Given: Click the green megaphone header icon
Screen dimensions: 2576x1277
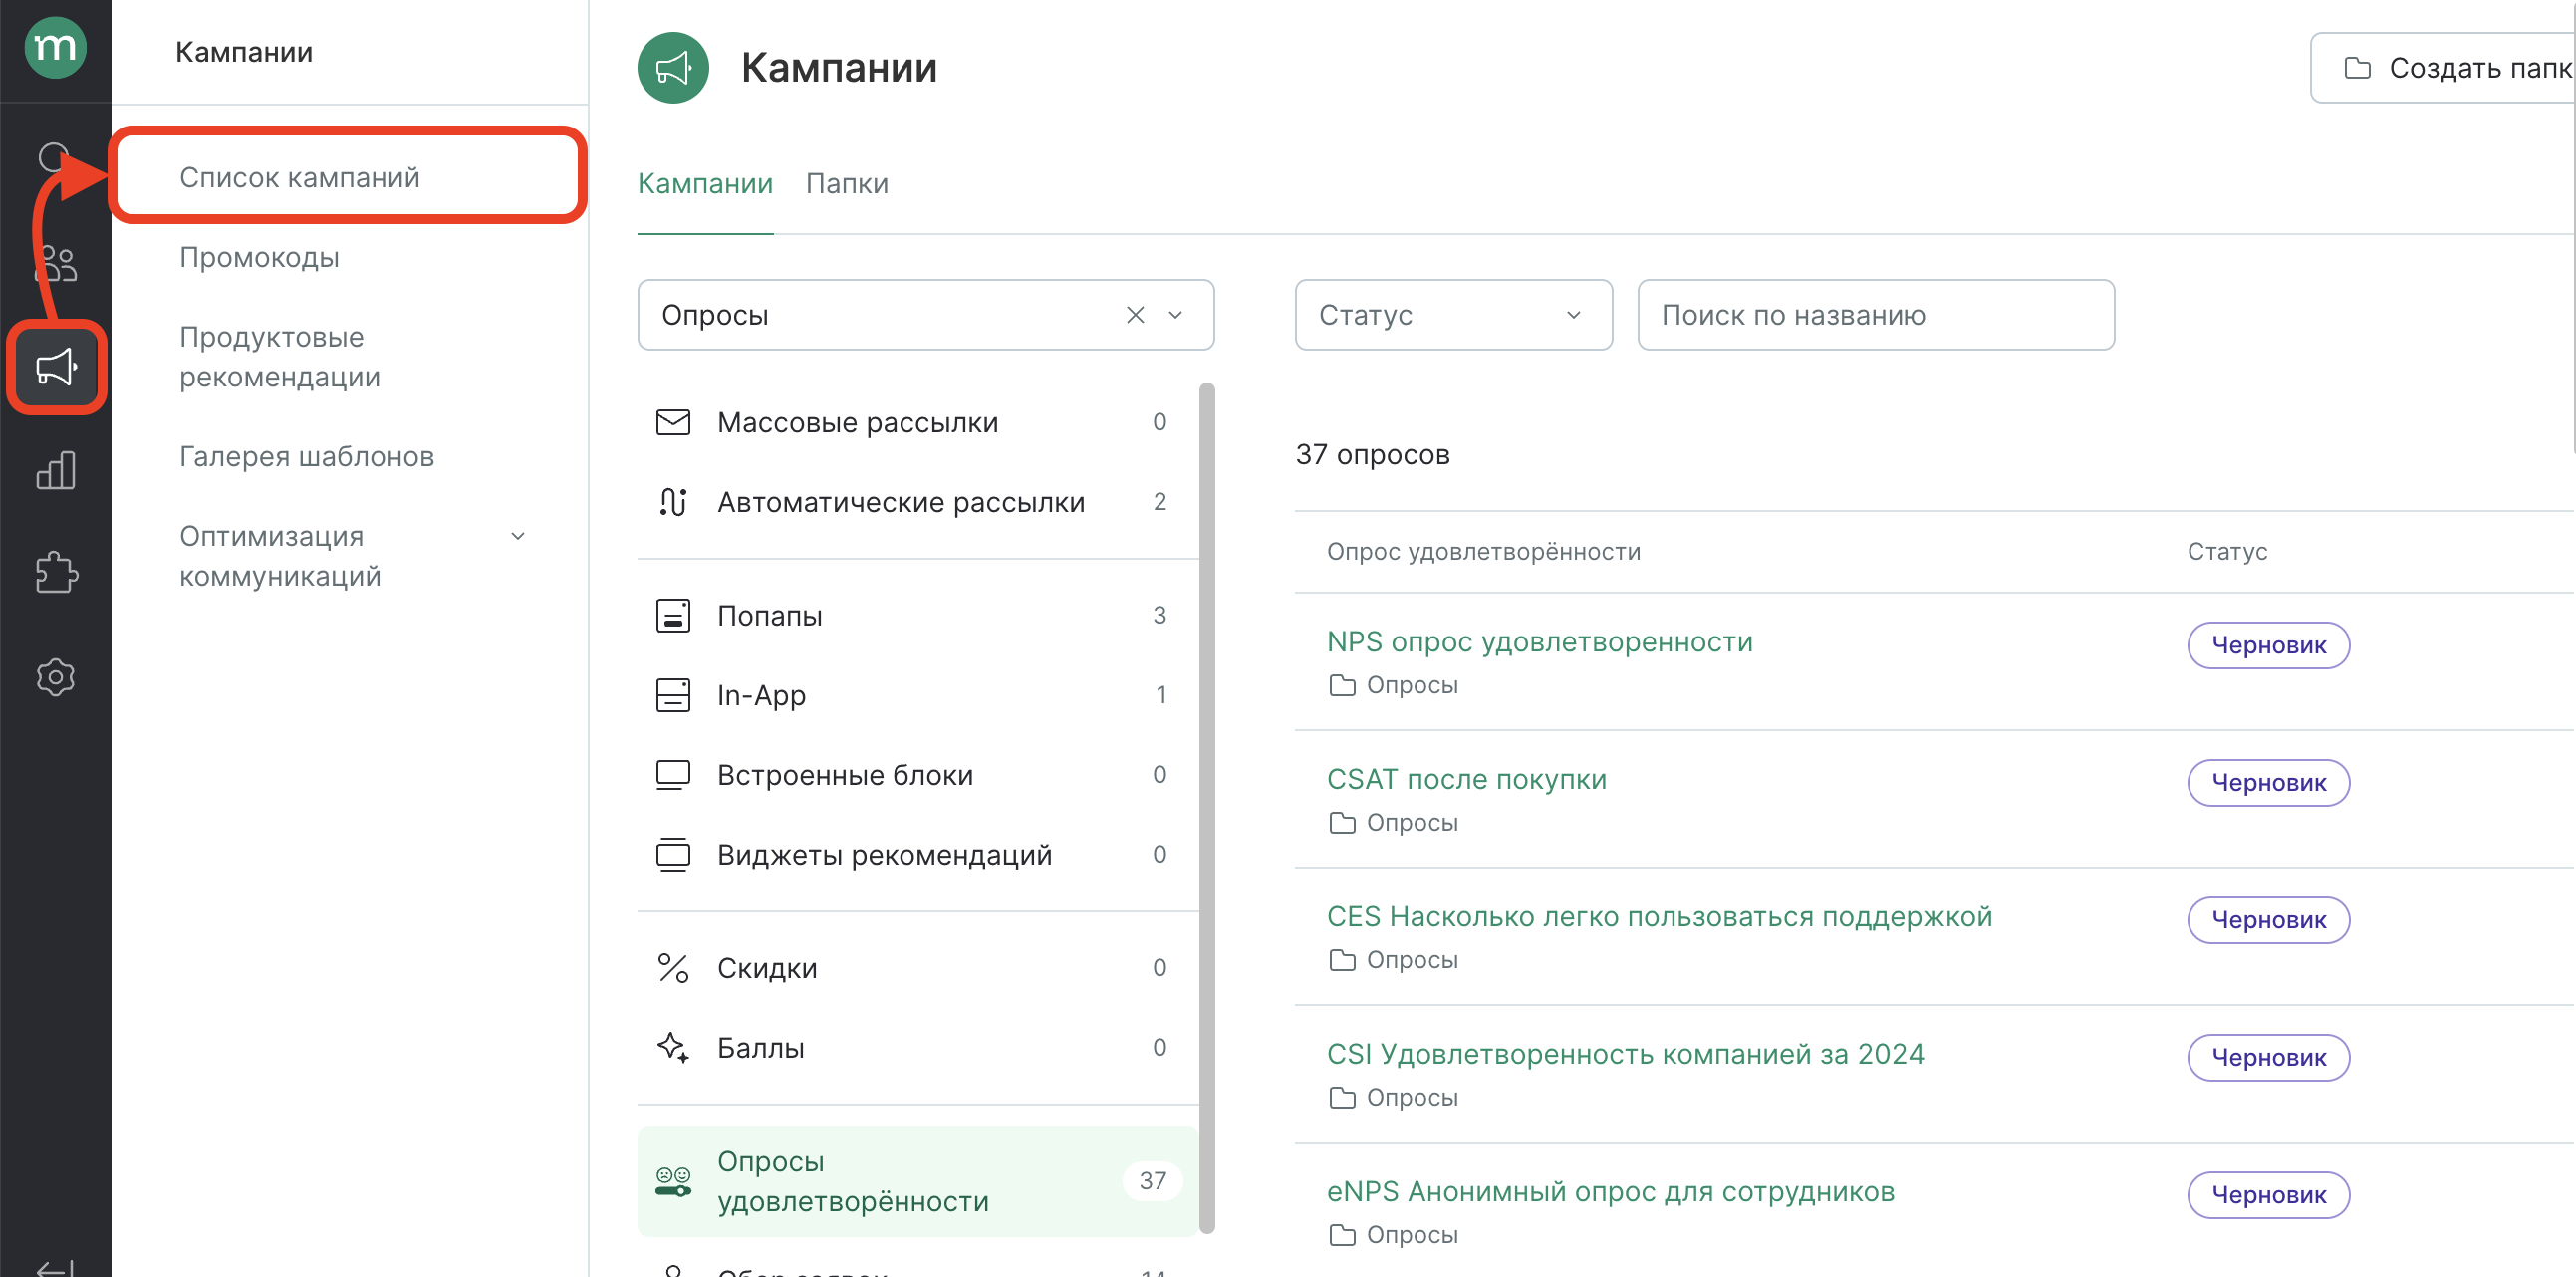Looking at the screenshot, I should point(673,68).
